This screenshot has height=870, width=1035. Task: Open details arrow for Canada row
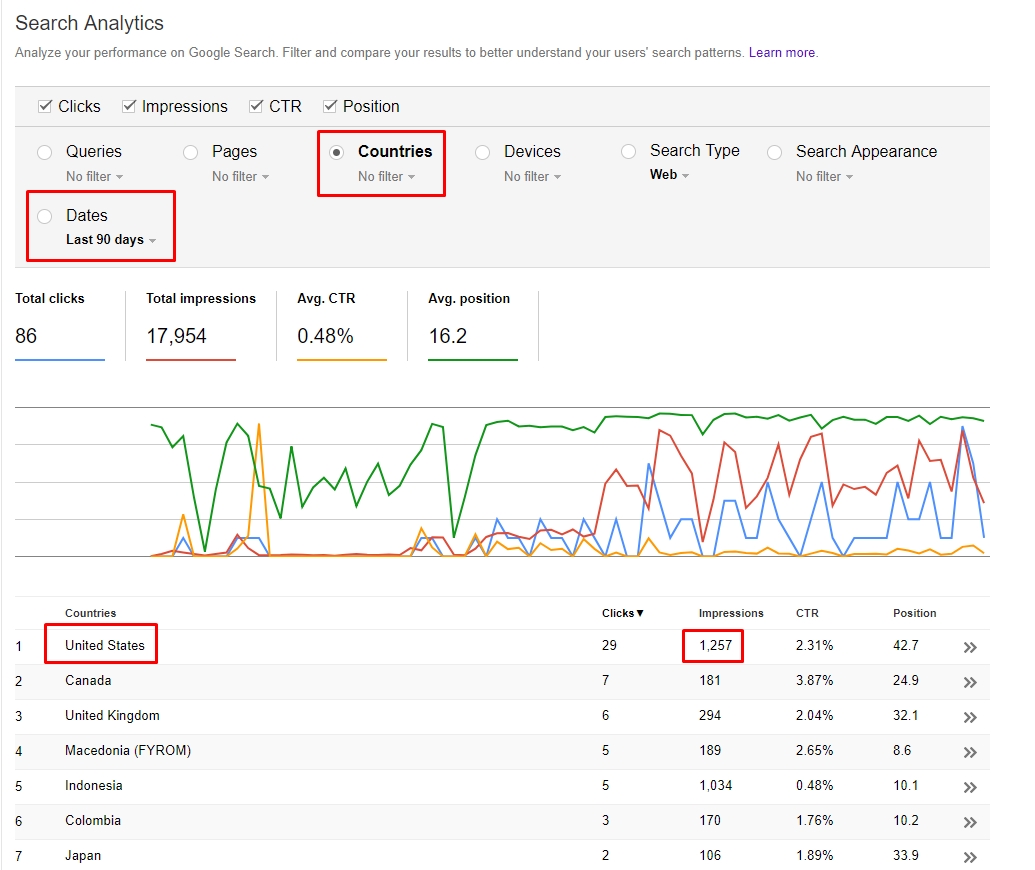[x=969, y=682]
